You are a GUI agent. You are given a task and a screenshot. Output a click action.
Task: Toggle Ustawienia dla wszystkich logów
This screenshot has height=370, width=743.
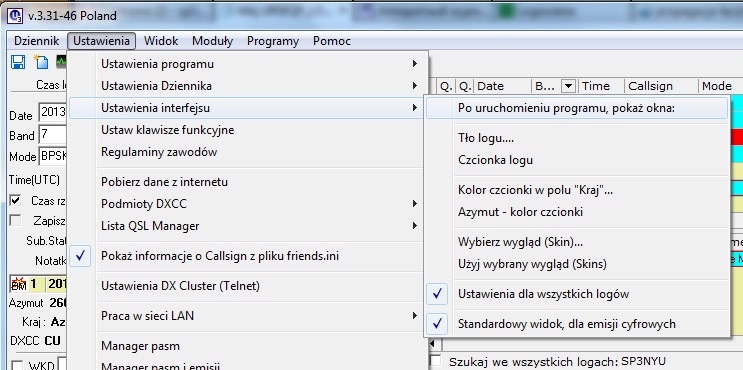pyautogui.click(x=577, y=294)
